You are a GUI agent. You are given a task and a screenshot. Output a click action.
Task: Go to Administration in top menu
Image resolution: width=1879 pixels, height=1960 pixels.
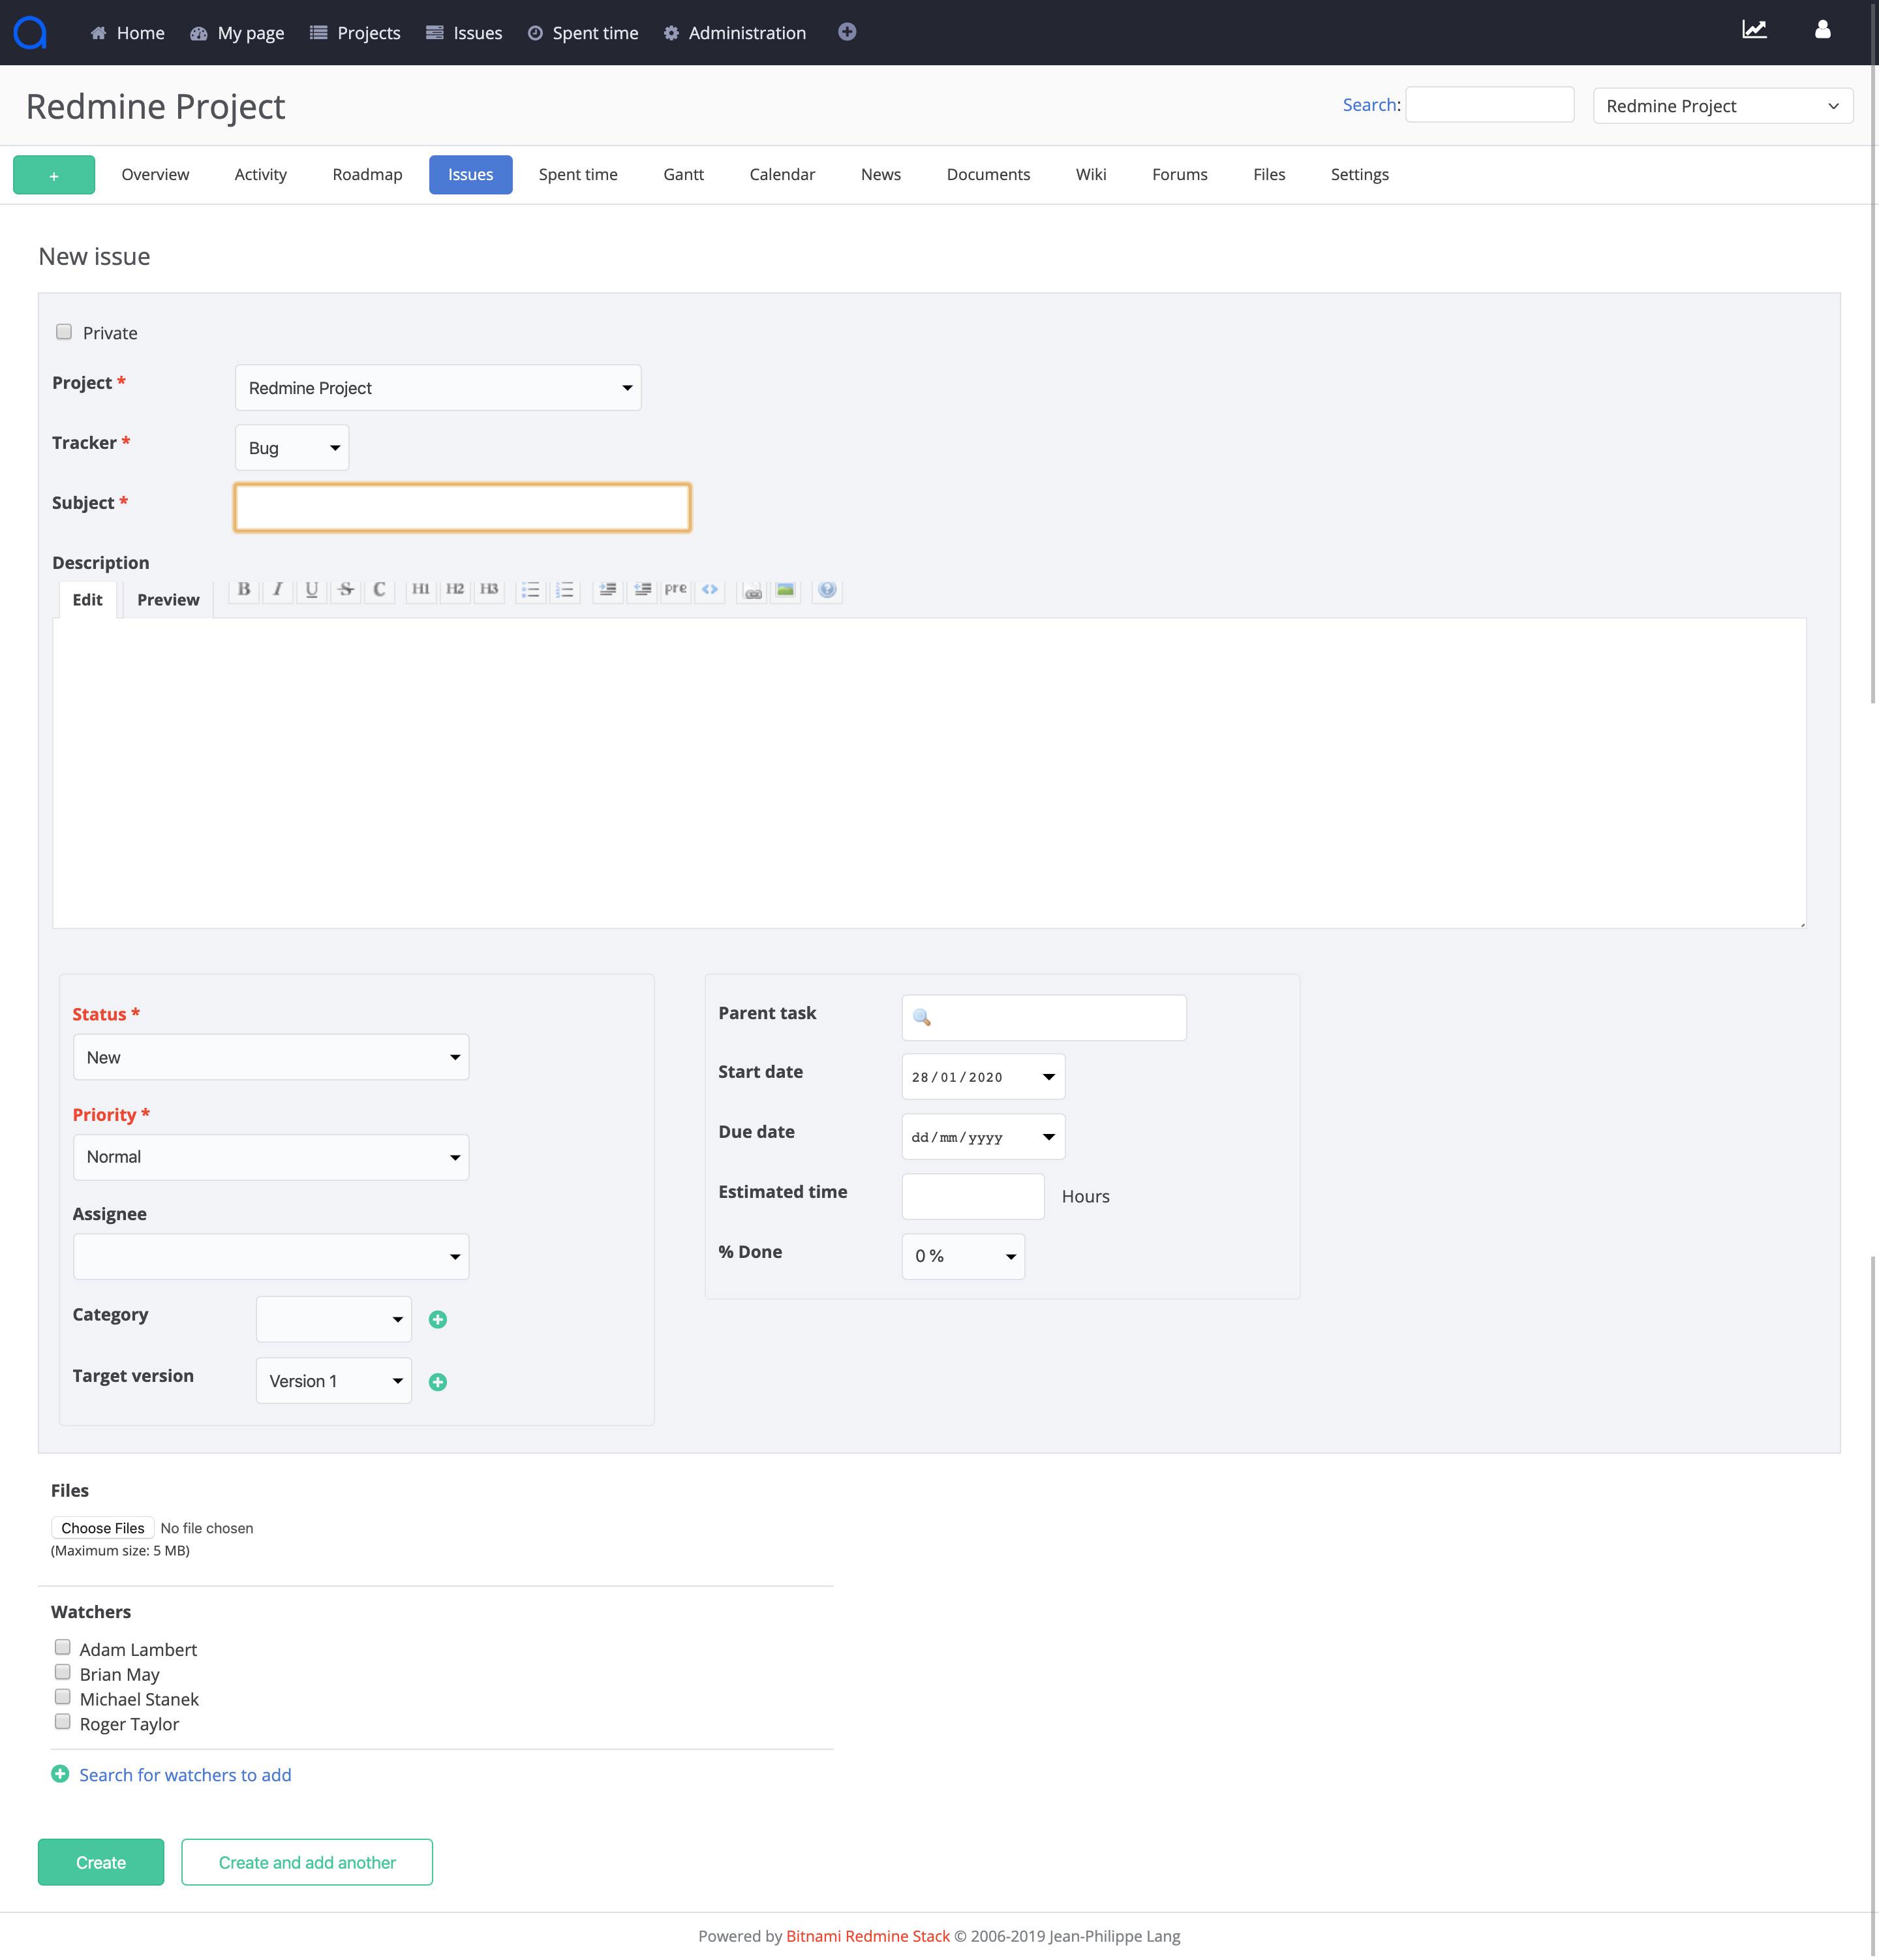pos(735,32)
